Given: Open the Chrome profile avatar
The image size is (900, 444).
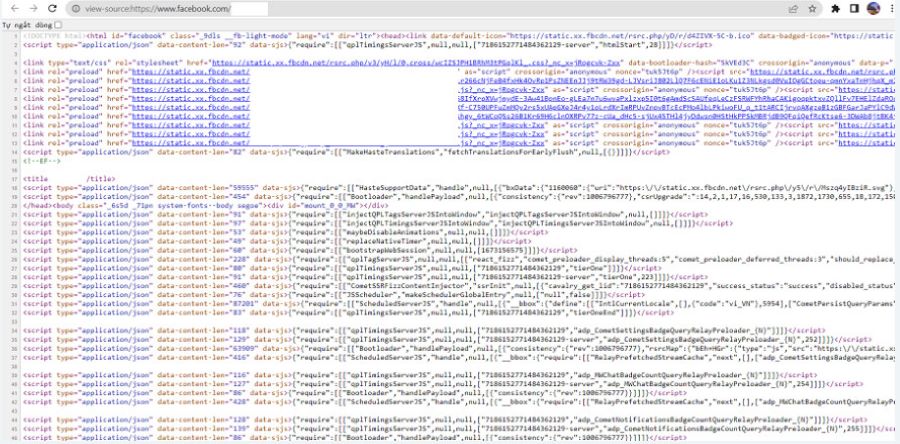Looking at the screenshot, I should click(x=874, y=9).
